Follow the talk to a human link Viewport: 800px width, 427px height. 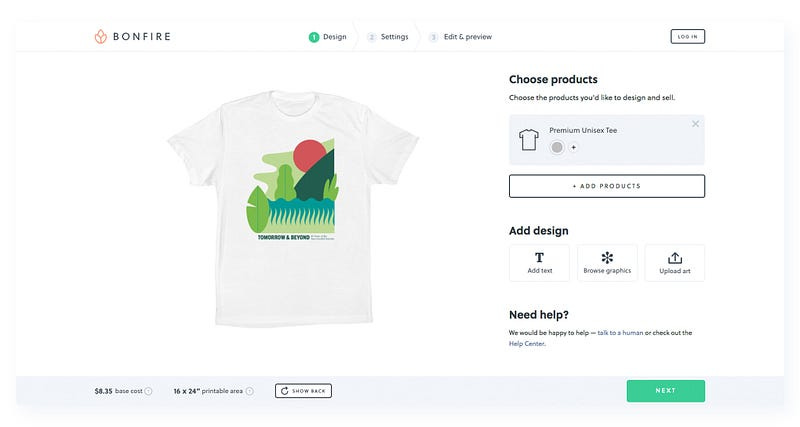pos(620,333)
